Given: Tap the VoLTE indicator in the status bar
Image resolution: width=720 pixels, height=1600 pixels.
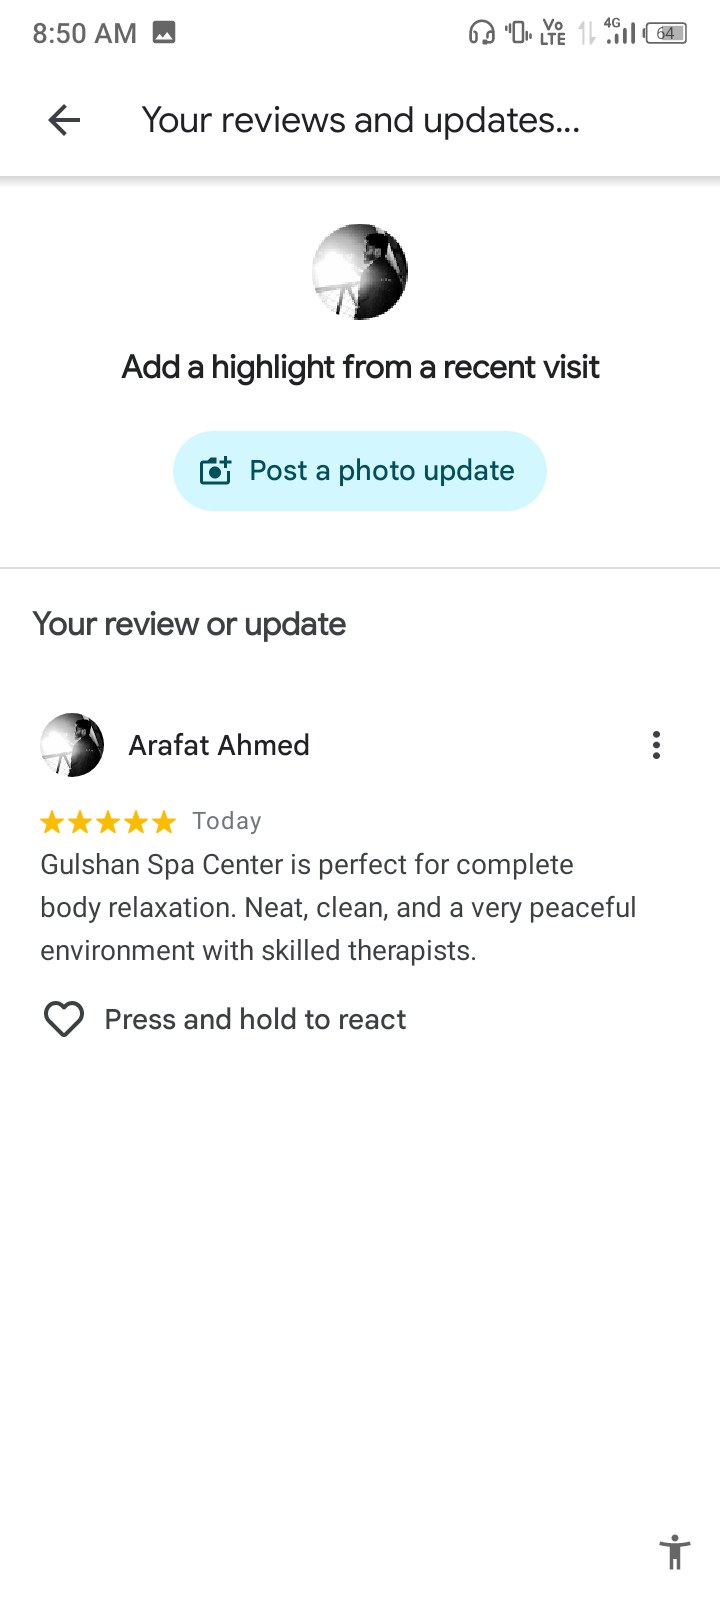Looking at the screenshot, I should click(x=553, y=33).
